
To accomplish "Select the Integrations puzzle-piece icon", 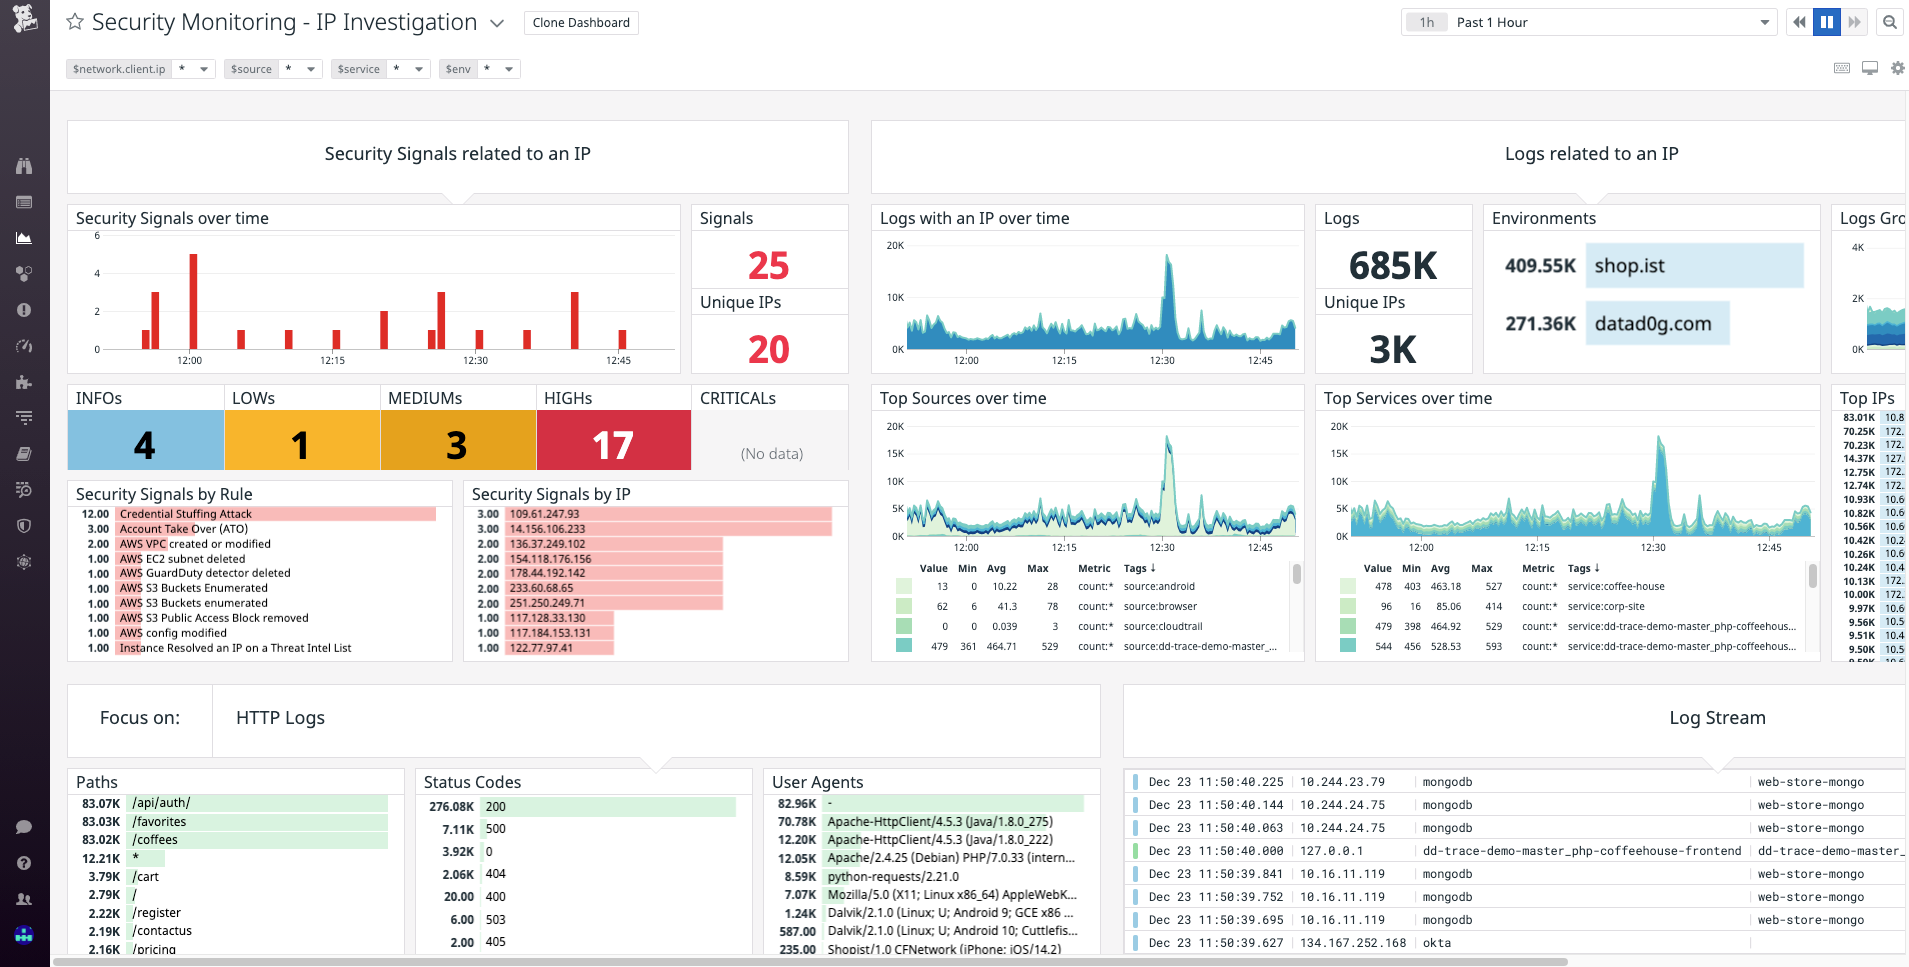I will [x=23, y=382].
